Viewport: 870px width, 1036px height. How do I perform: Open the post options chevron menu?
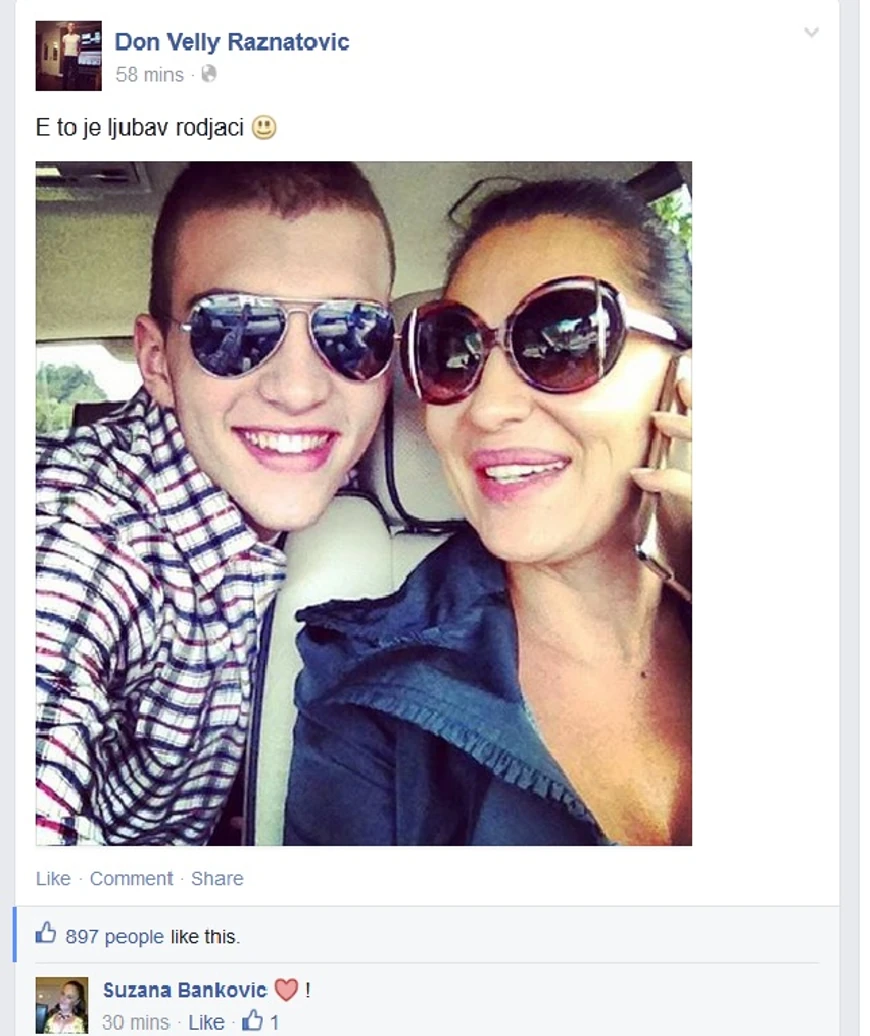(x=811, y=32)
